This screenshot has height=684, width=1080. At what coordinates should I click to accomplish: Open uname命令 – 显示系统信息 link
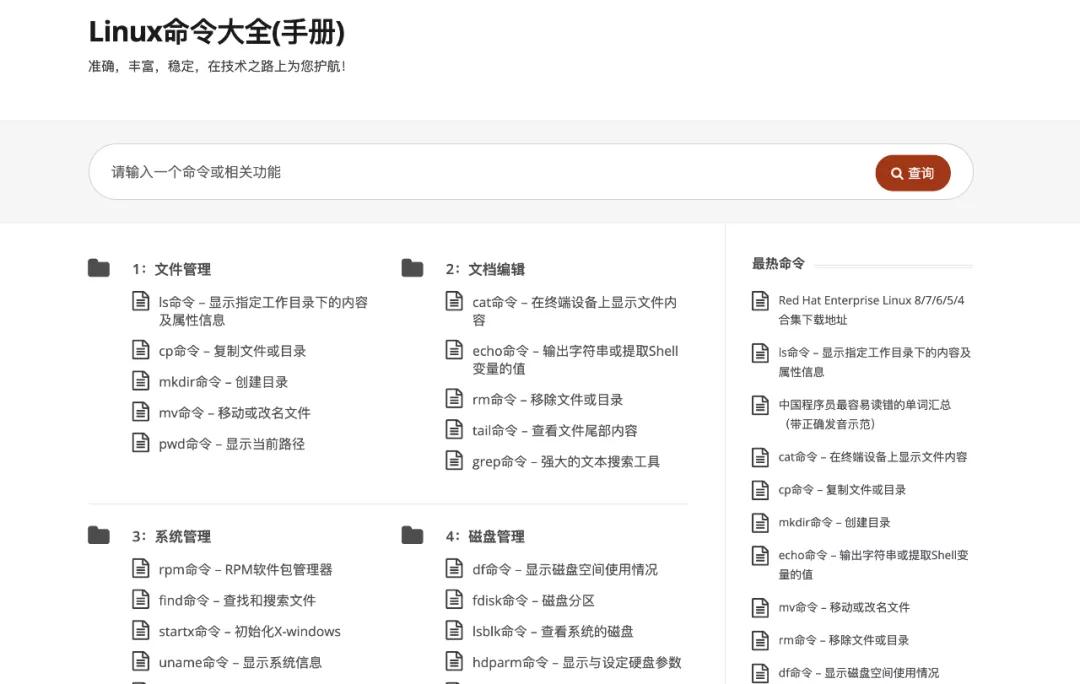point(240,663)
